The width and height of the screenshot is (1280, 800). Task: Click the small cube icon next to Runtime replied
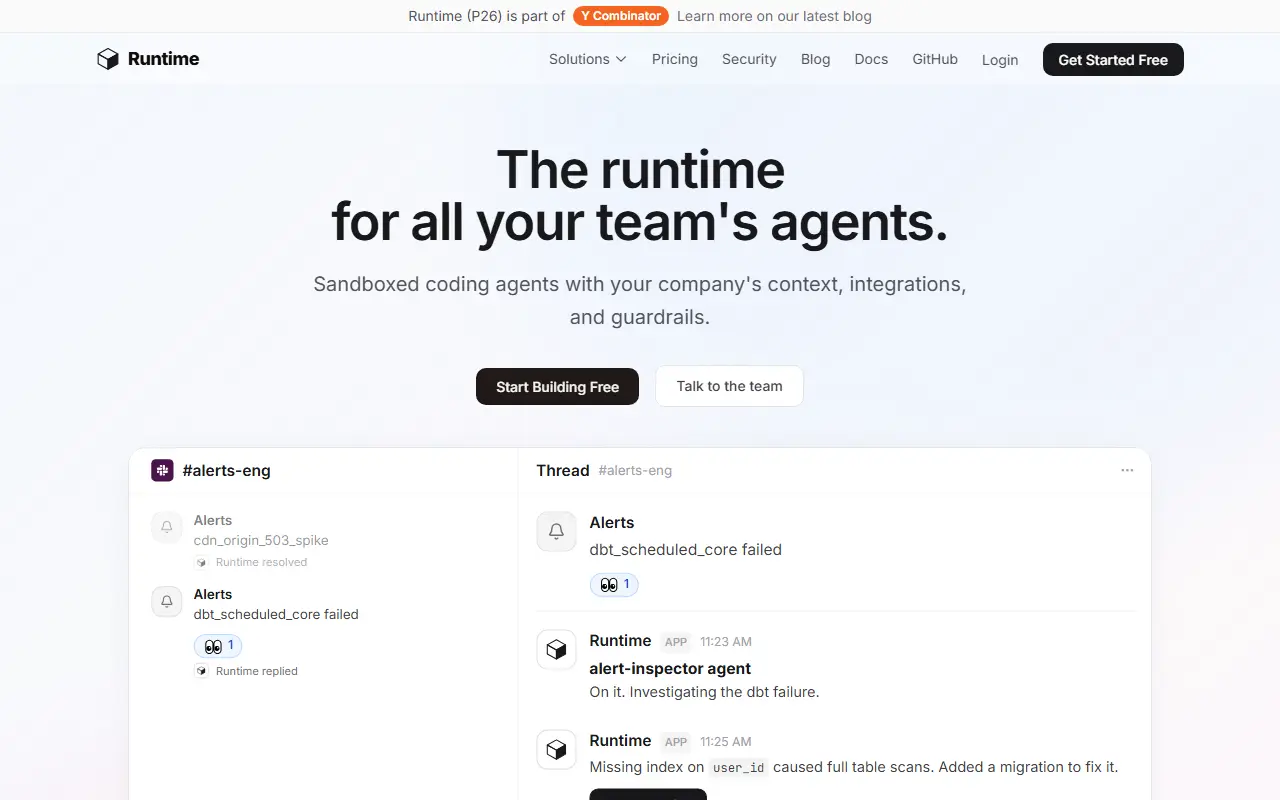click(x=201, y=671)
